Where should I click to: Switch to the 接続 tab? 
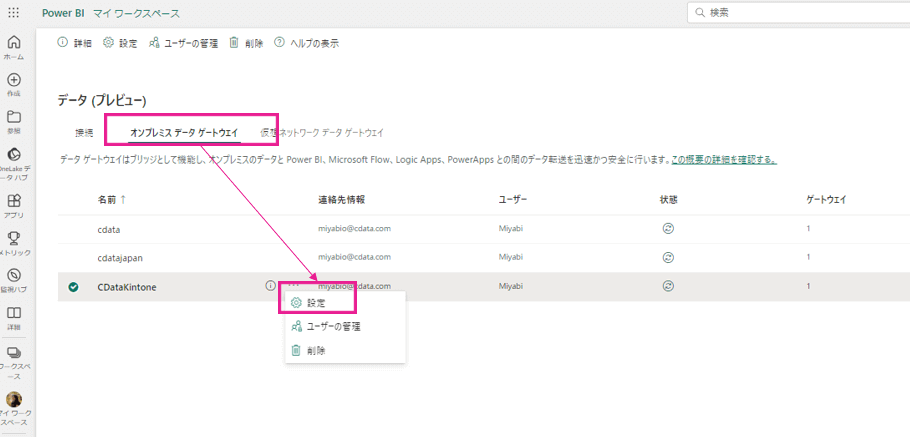(84, 133)
